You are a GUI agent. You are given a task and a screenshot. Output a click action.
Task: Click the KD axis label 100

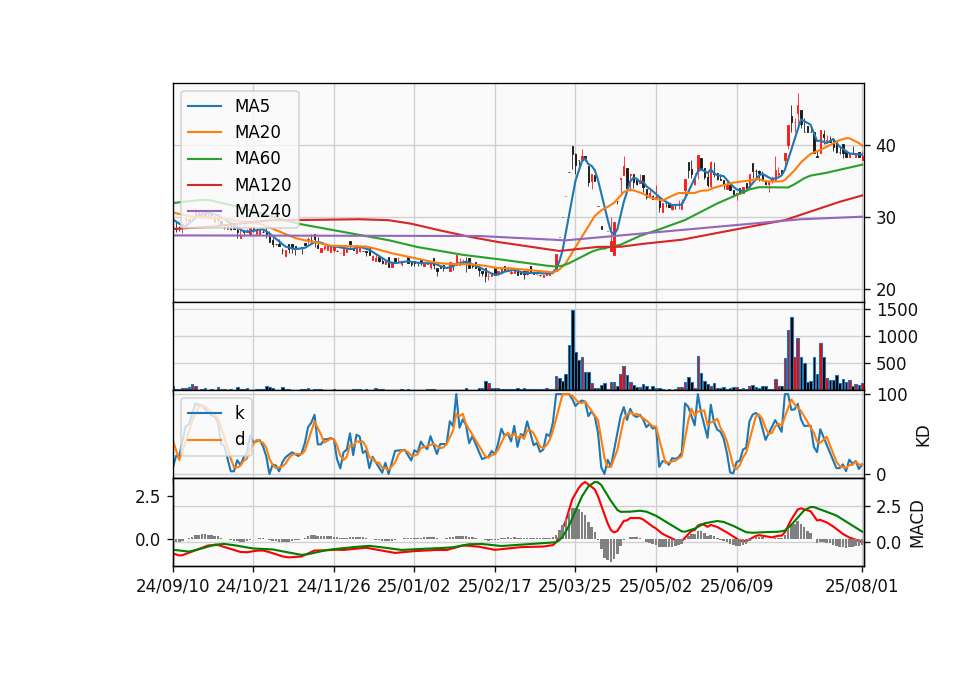(x=892, y=395)
